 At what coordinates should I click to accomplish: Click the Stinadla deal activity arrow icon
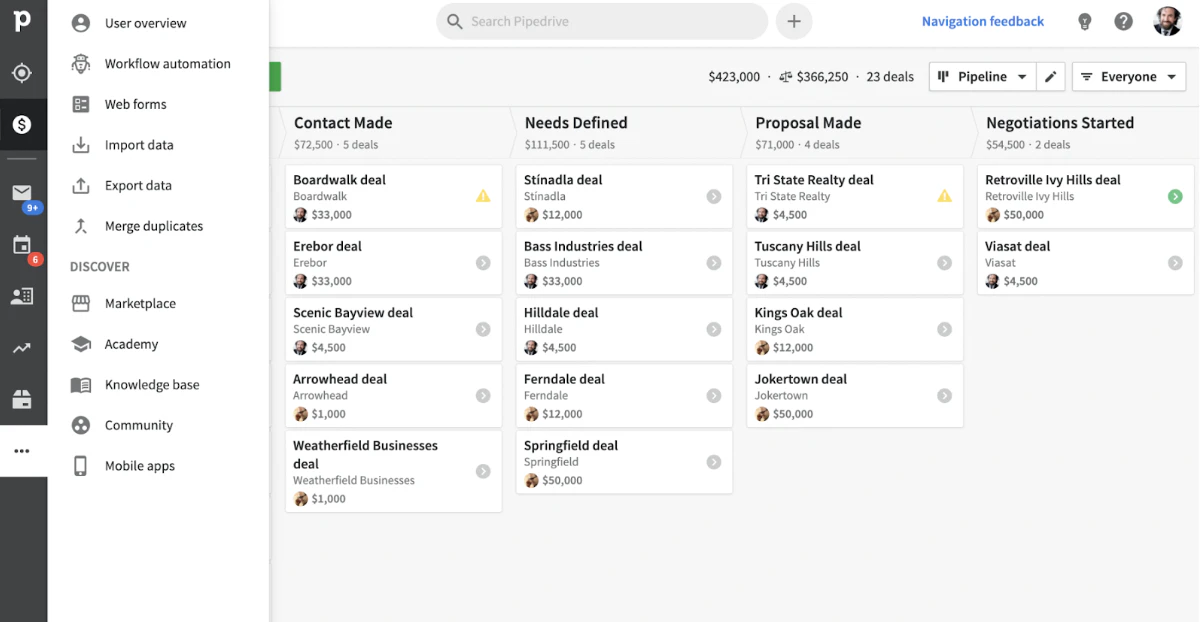pyautogui.click(x=714, y=197)
